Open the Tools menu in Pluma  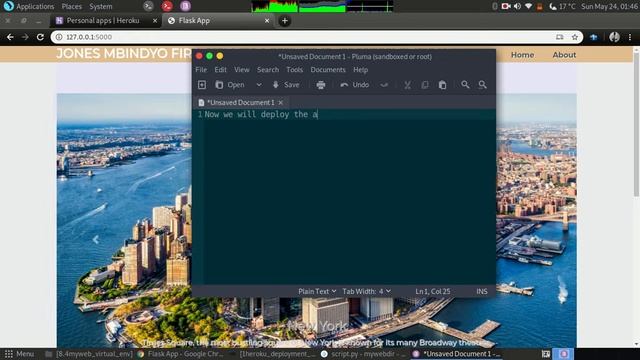tap(294, 70)
